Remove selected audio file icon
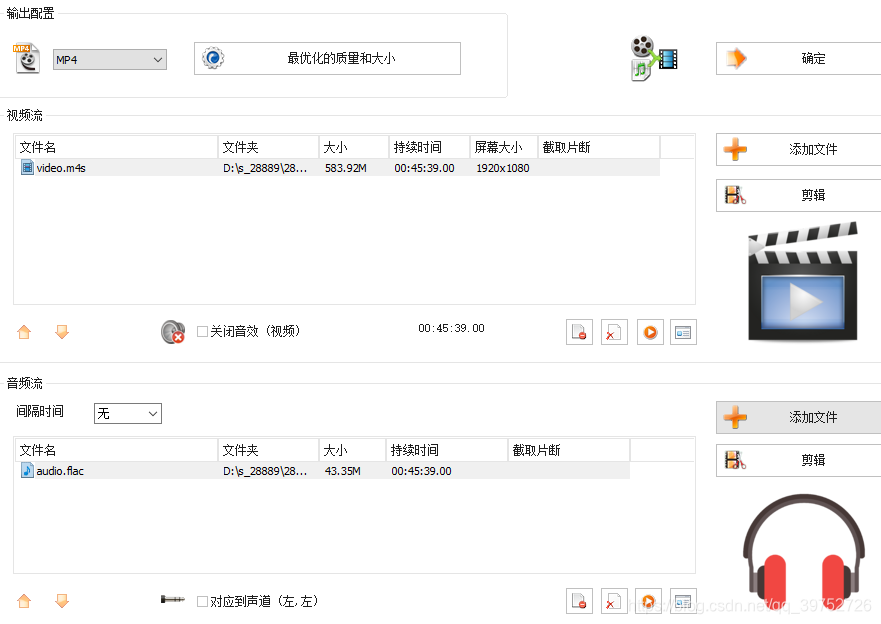Image resolution: width=881 pixels, height=624 pixels. (579, 602)
